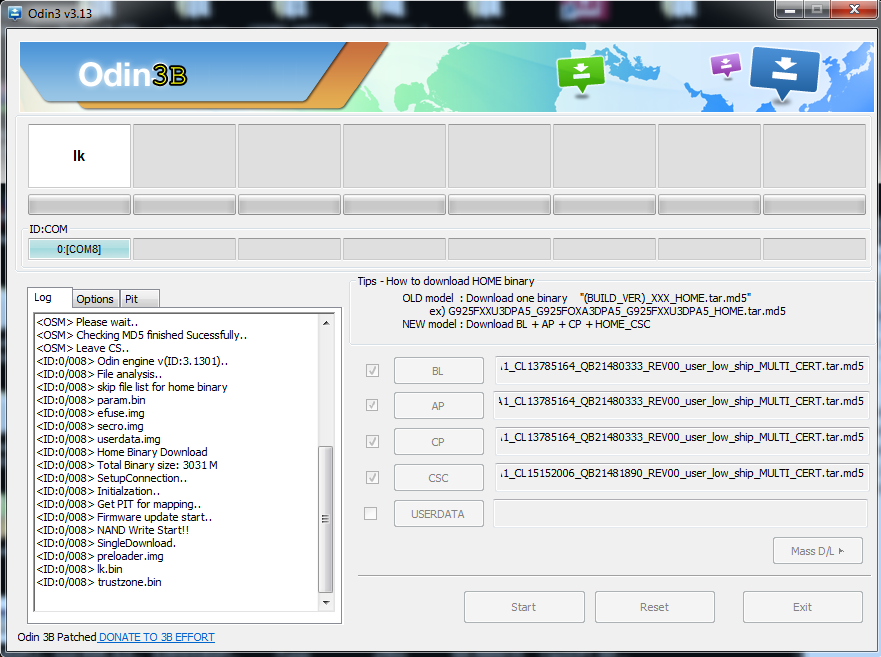Click the log scrollbar up arrow
881x657 pixels.
pyautogui.click(x=326, y=323)
